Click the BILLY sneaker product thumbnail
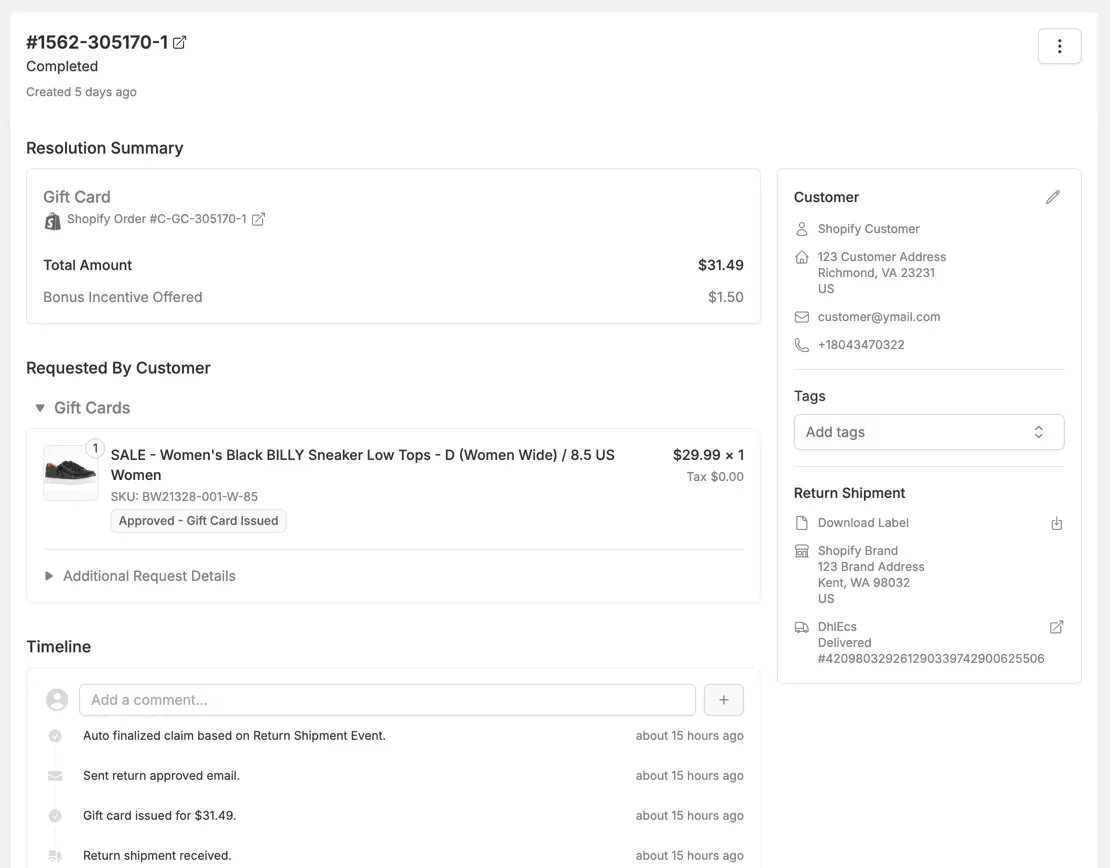Viewport: 1110px width, 868px height. [70, 472]
